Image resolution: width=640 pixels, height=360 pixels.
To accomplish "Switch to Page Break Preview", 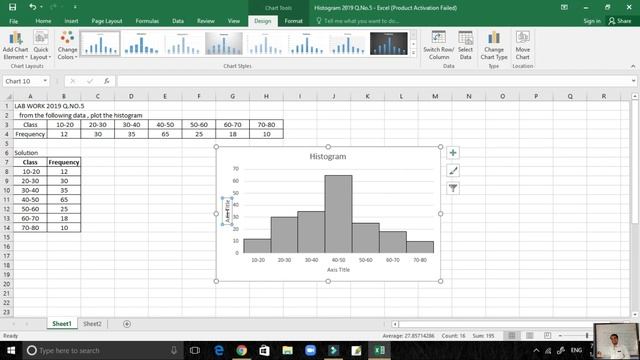I will pos(547,336).
